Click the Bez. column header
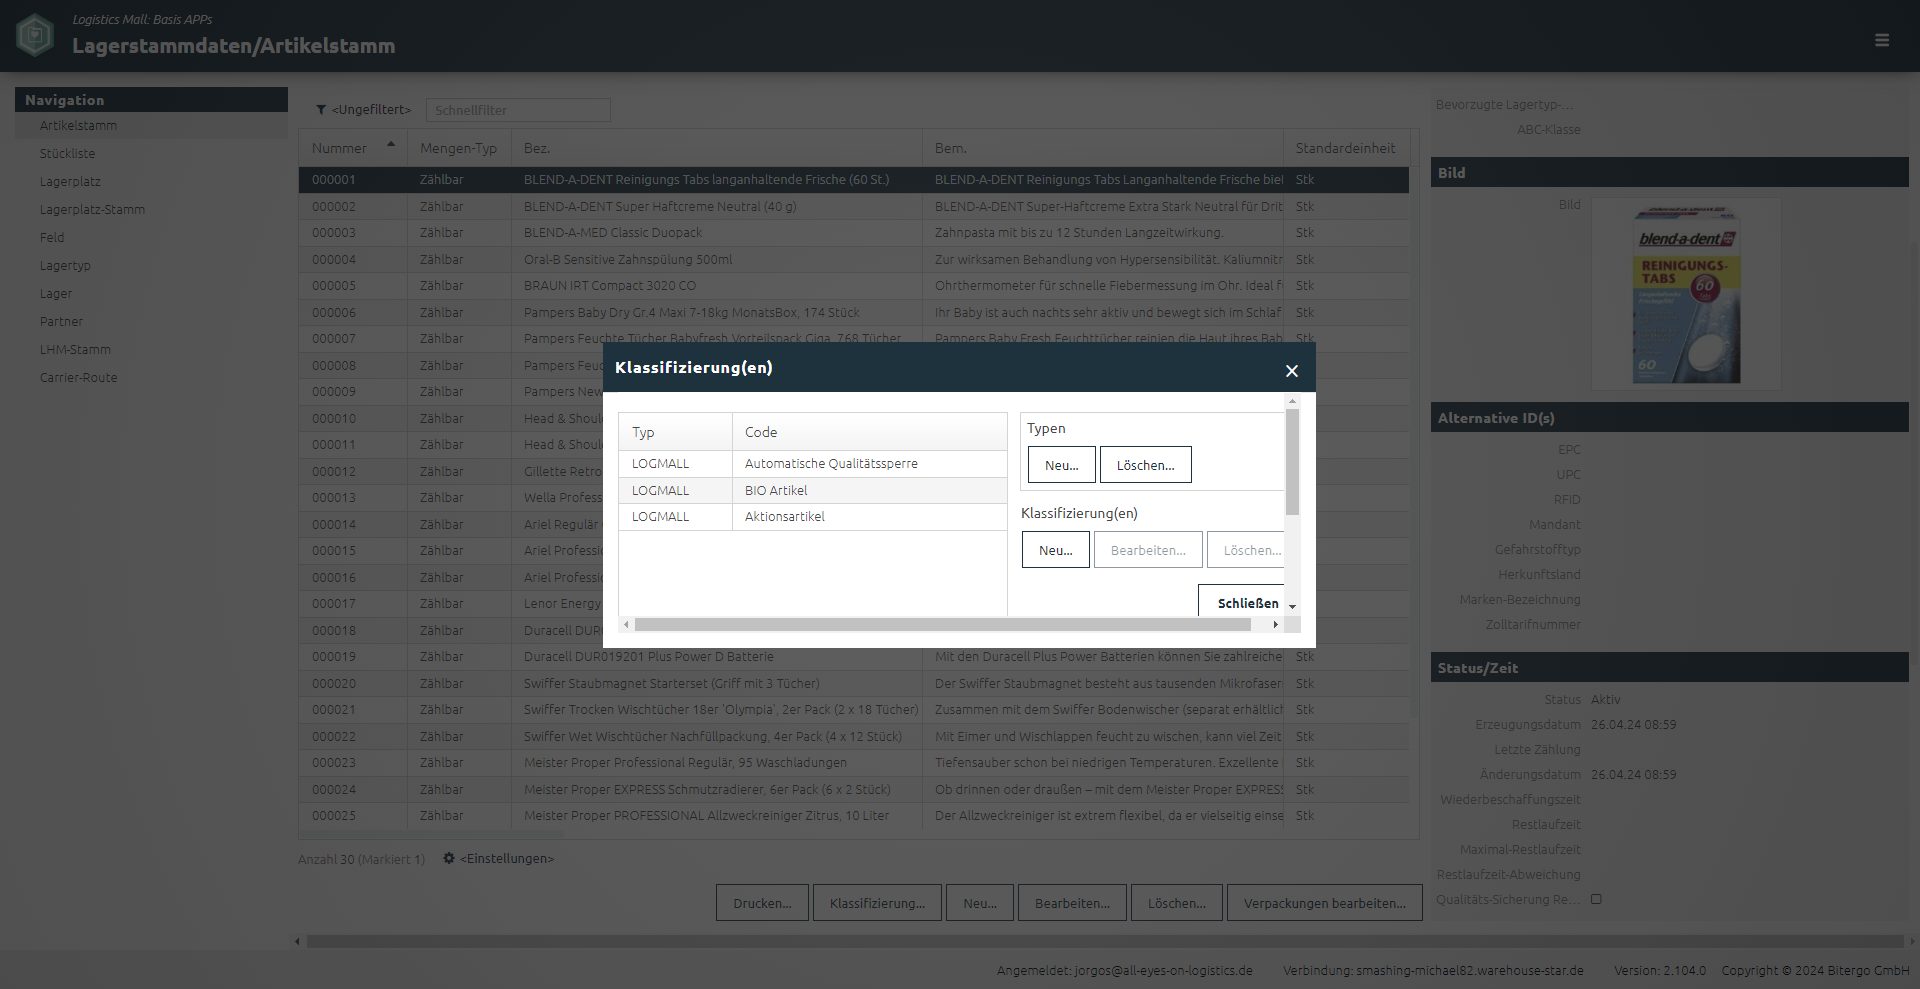The height and width of the screenshot is (989, 1920). [x=716, y=148]
